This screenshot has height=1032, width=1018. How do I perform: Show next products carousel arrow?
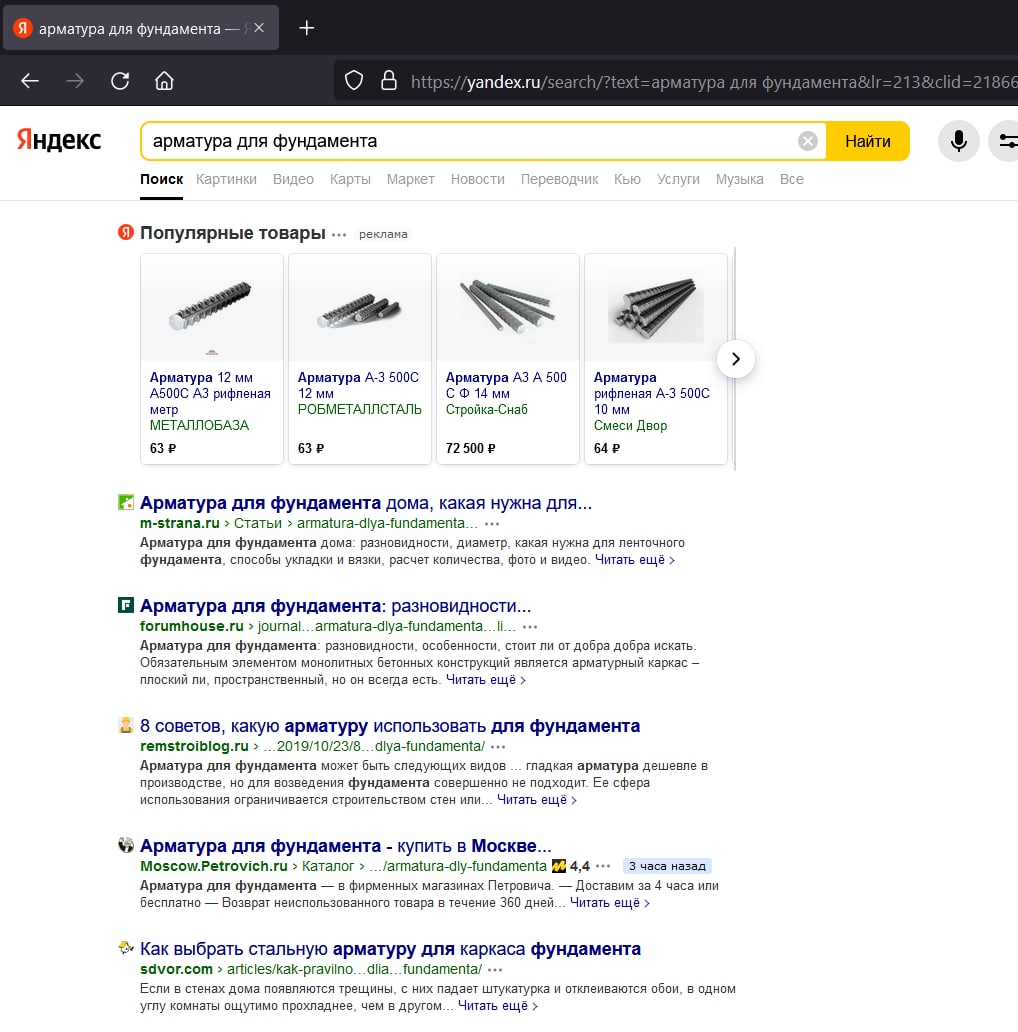tap(736, 359)
